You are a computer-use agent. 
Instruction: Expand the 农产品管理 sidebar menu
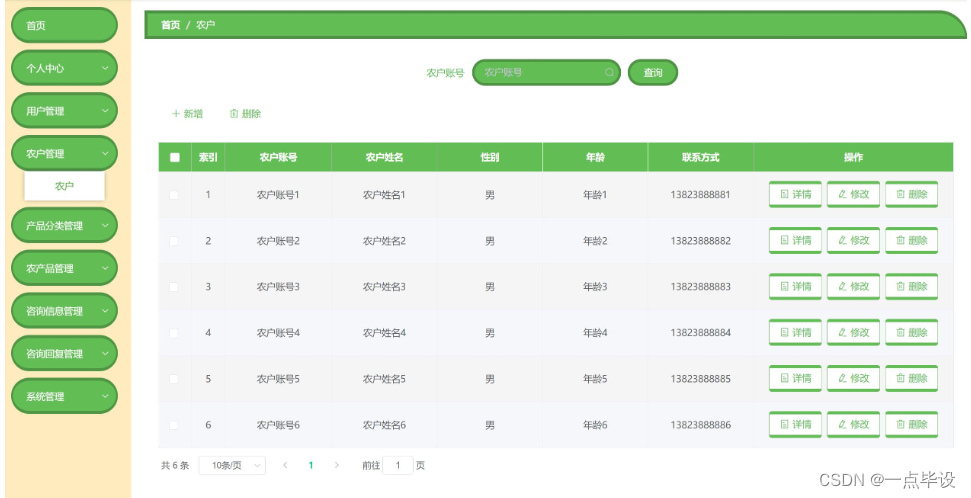(64, 268)
